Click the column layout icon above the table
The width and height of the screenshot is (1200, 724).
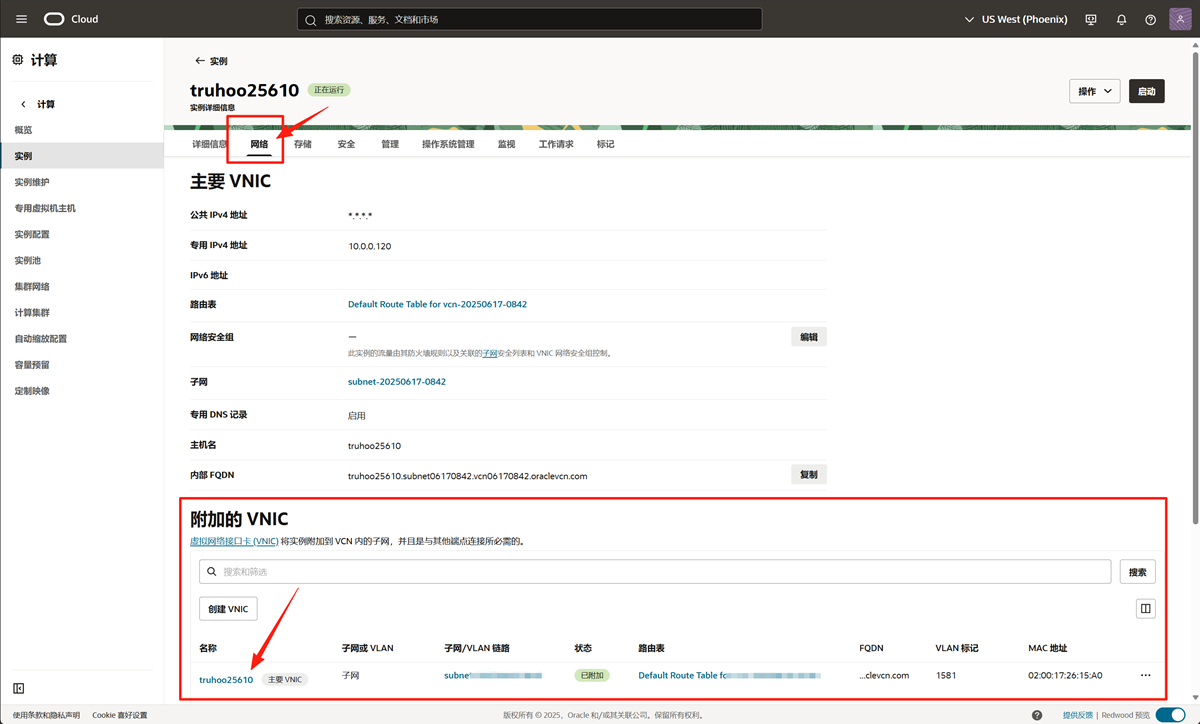[x=1145, y=608]
